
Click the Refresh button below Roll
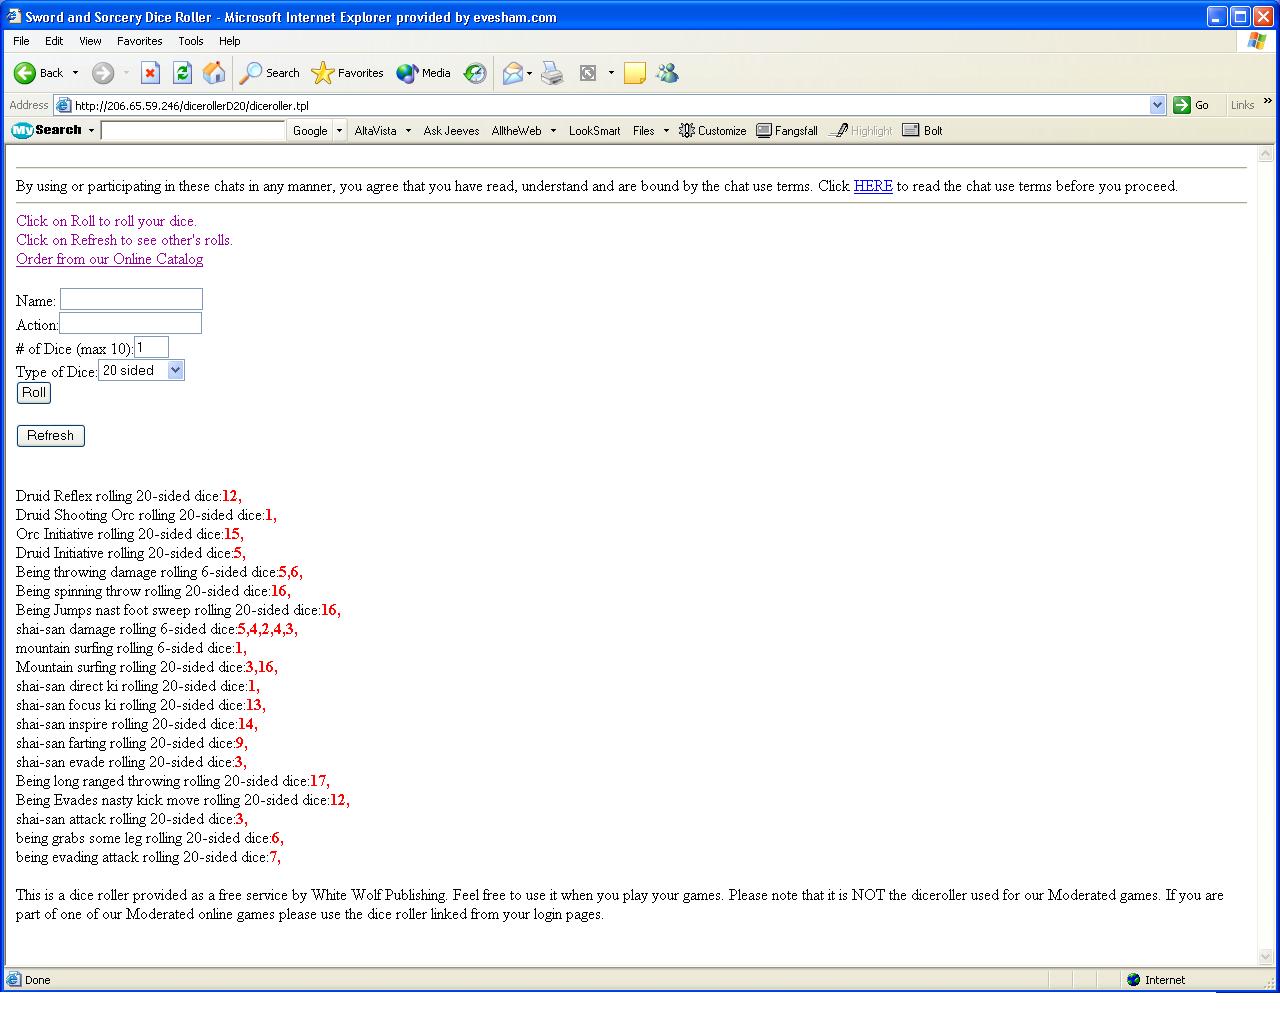(51, 436)
